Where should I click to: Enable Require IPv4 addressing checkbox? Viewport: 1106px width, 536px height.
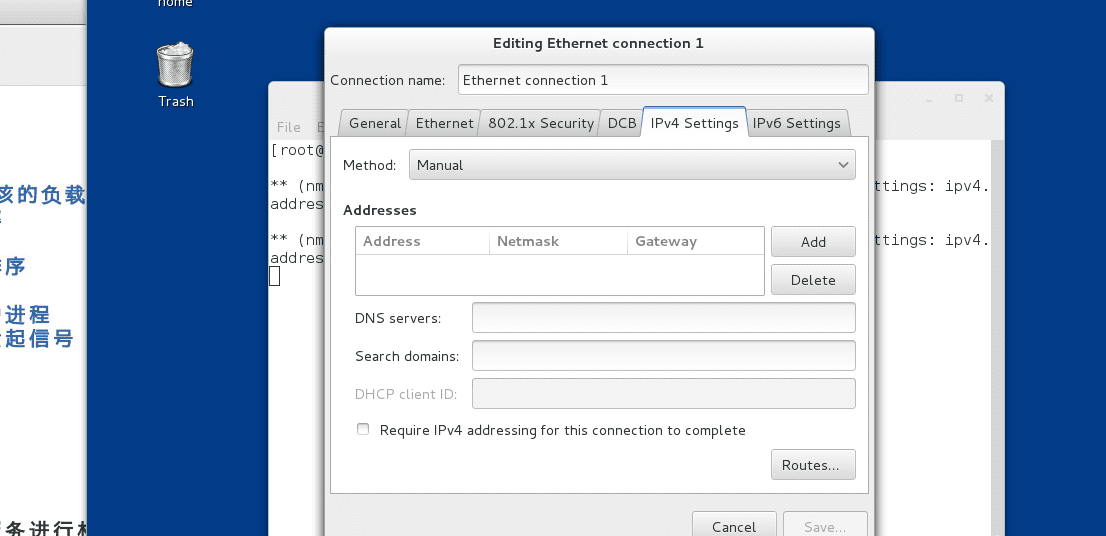coord(363,430)
